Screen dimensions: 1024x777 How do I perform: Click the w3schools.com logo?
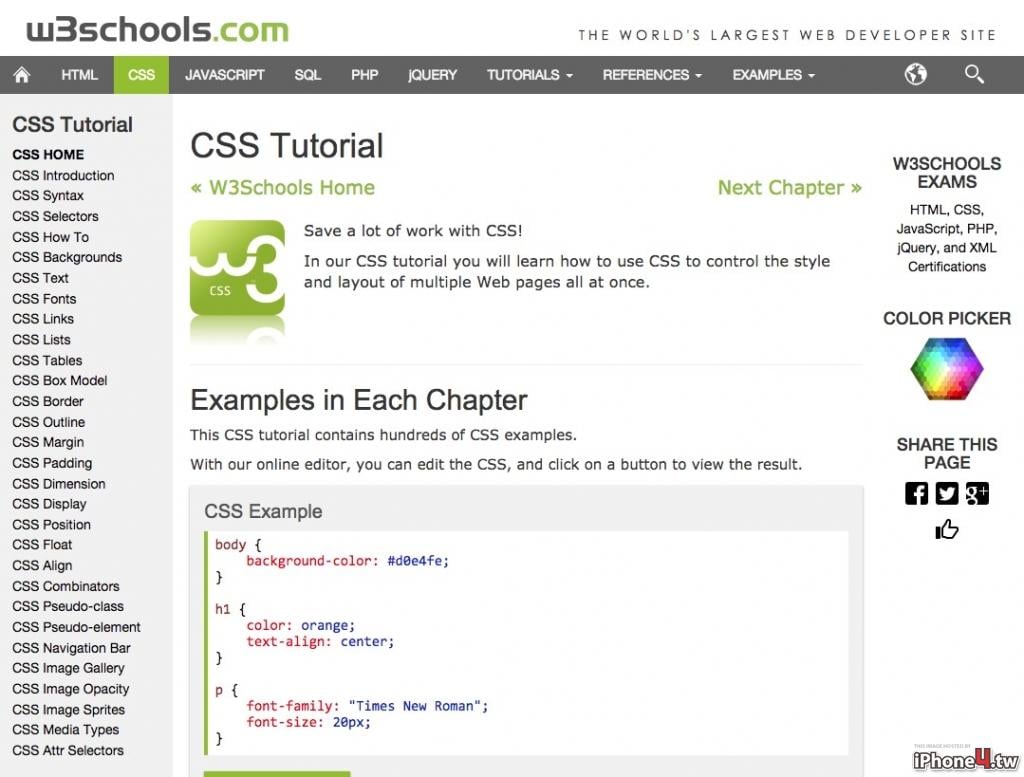157,30
